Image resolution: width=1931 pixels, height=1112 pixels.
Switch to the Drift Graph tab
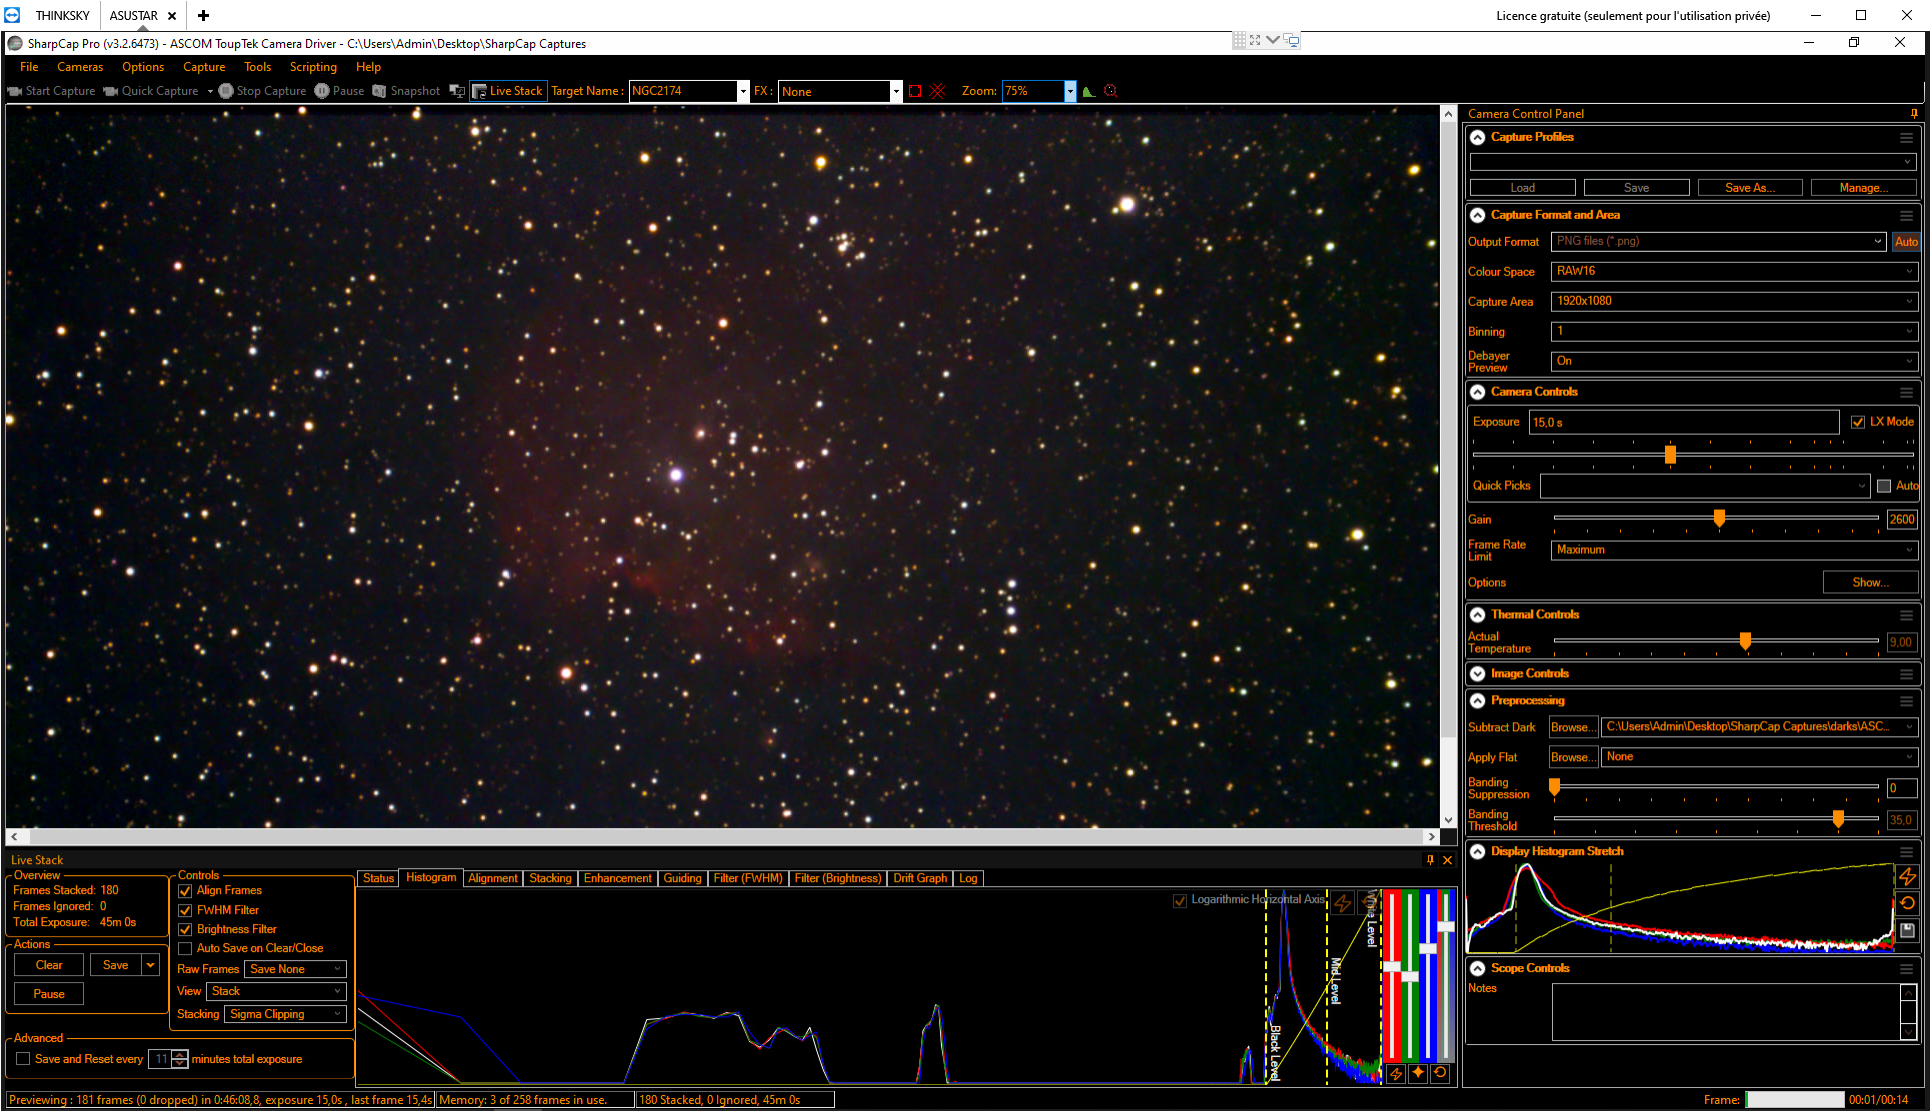[x=920, y=878]
